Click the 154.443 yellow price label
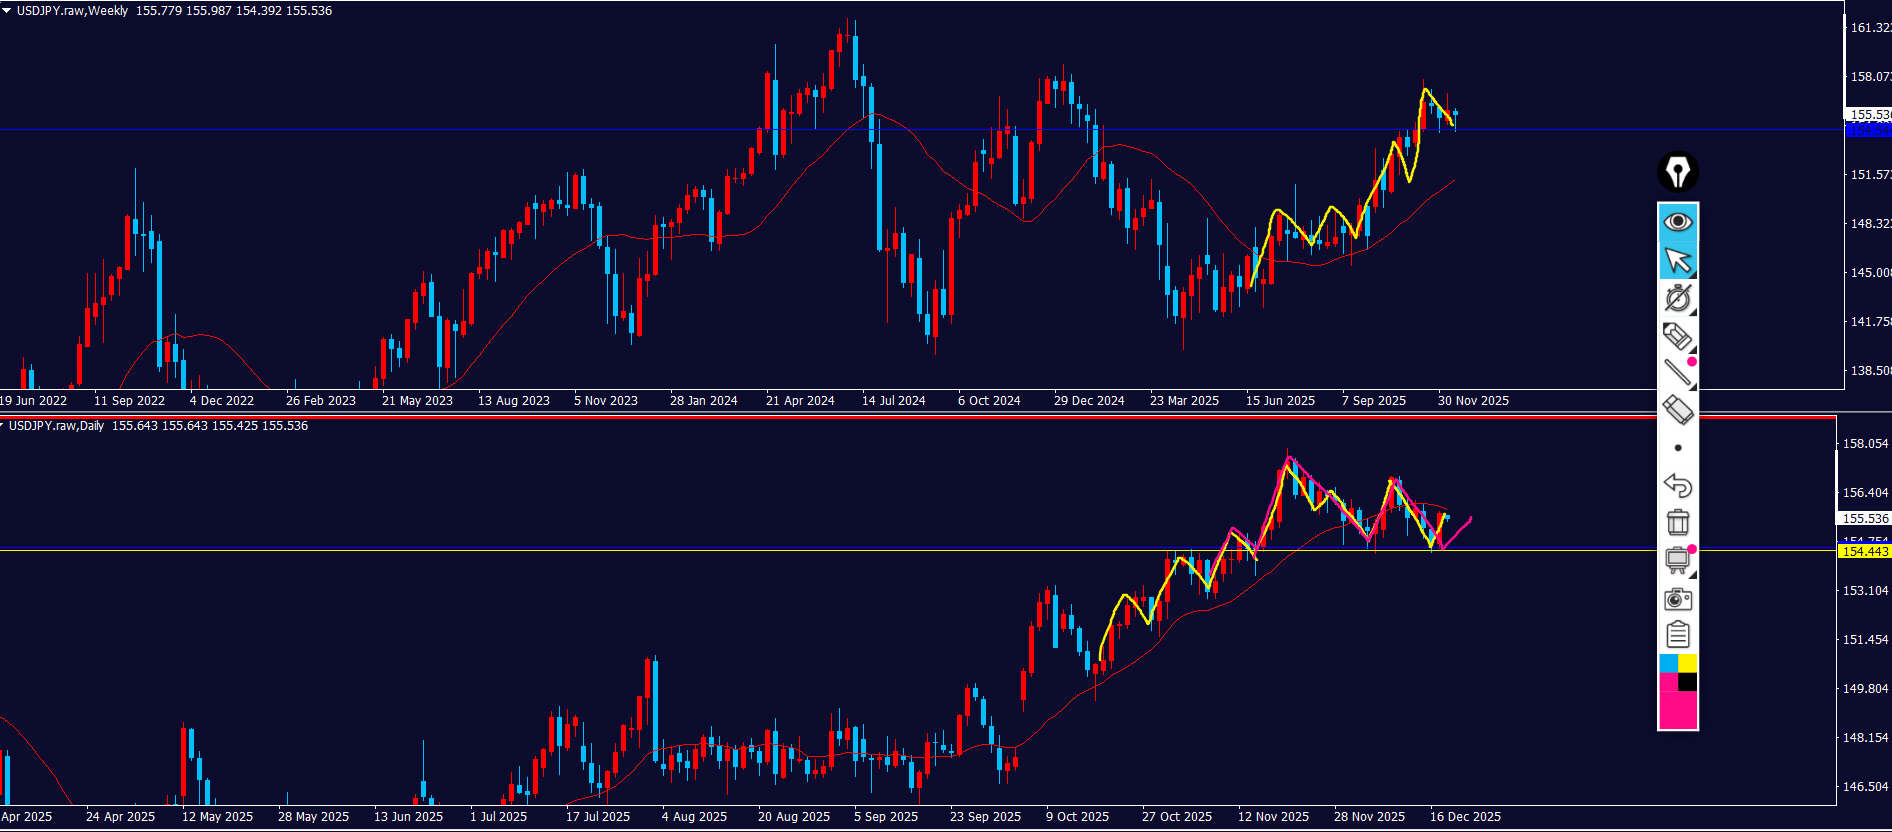The image size is (1892, 832). [1865, 552]
